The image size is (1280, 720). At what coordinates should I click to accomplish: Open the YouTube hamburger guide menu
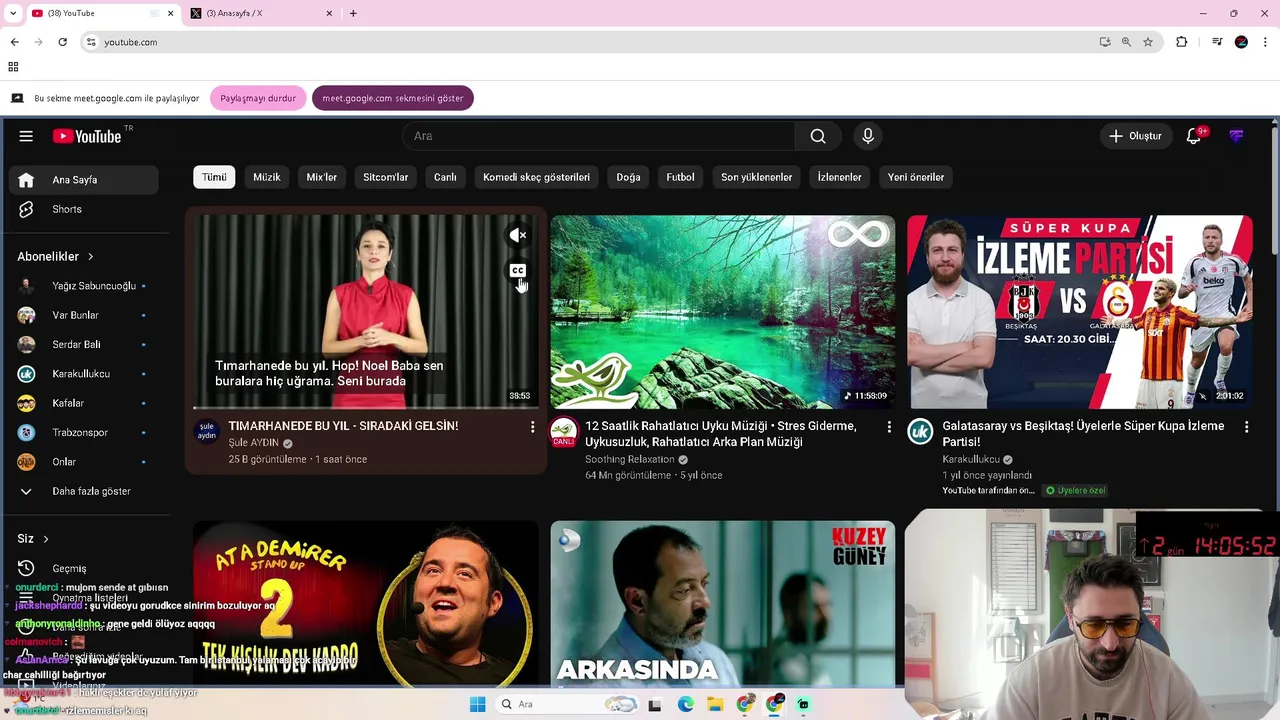coord(26,136)
